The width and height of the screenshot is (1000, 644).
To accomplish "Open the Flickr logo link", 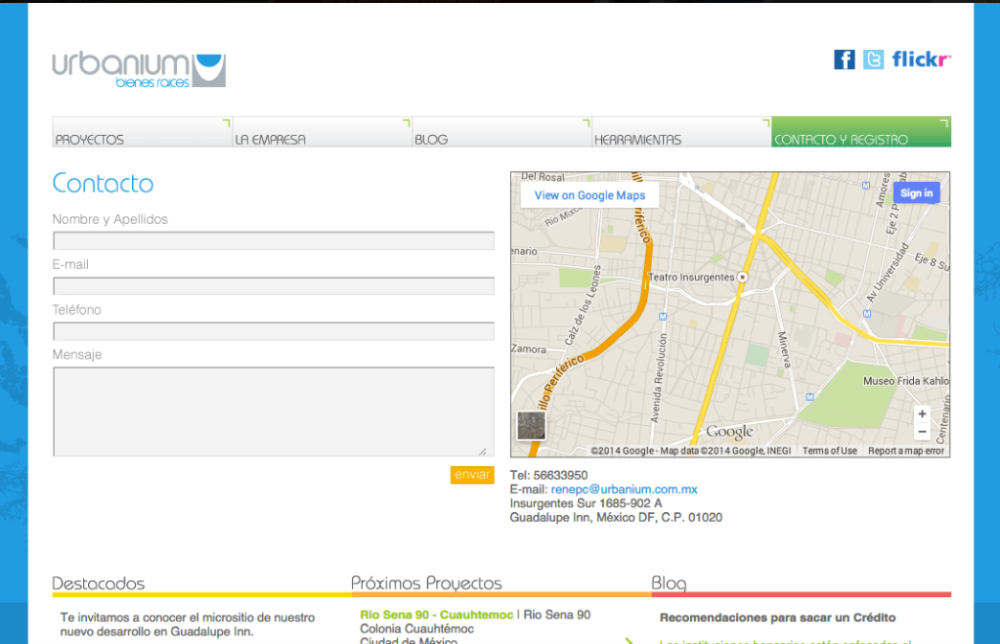I will pyautogui.click(x=921, y=59).
